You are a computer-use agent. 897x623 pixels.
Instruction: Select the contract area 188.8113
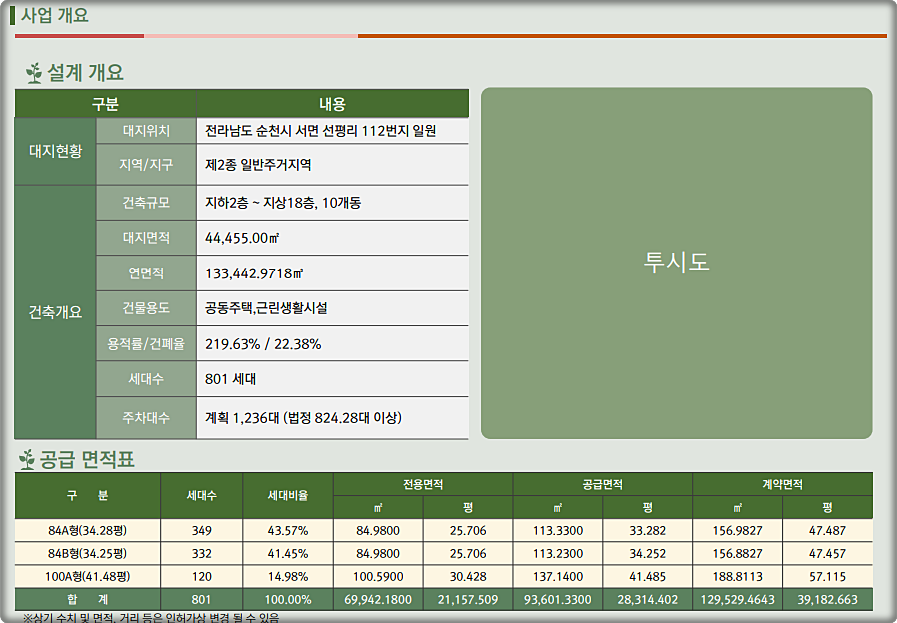click(737, 577)
